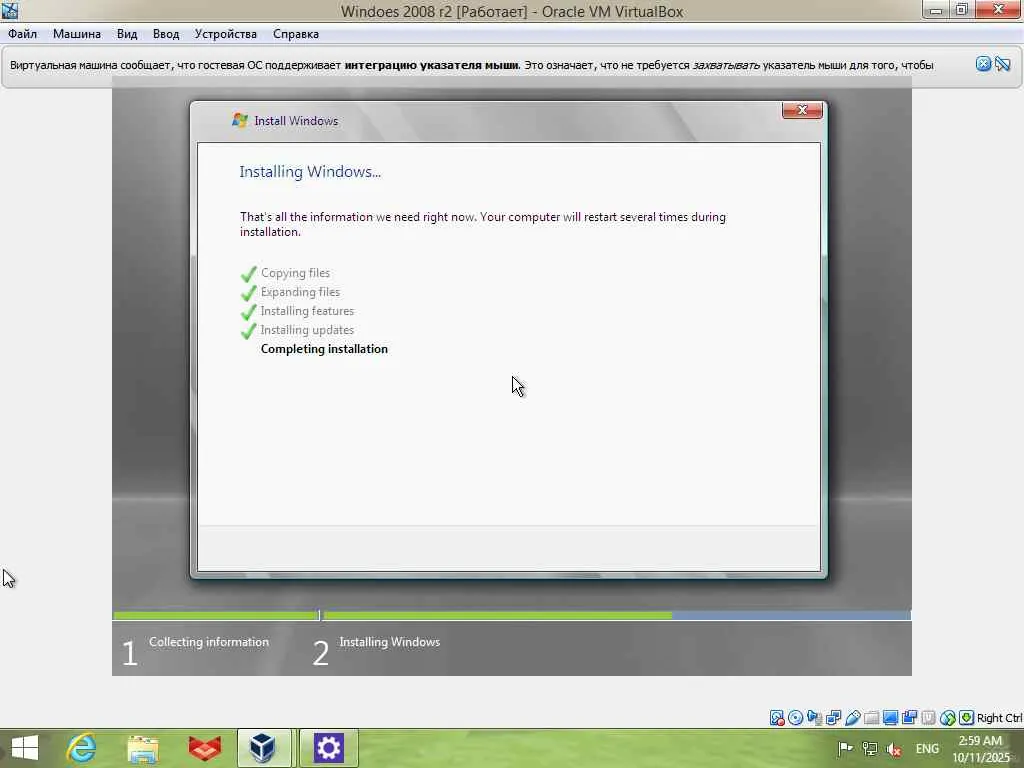
Task: Click the Windows flag icon in installer title
Action: click(240, 120)
